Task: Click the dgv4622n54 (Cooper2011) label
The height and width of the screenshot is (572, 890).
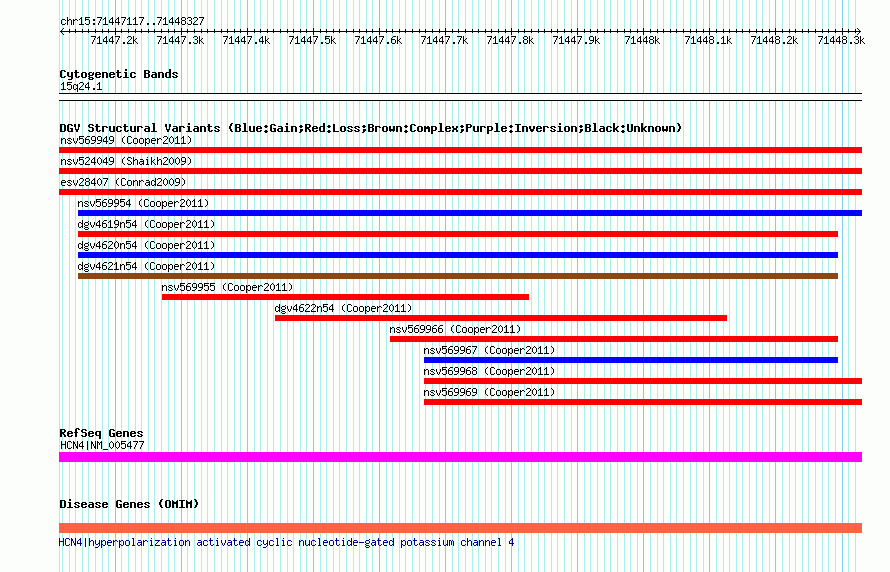Action: [343, 308]
